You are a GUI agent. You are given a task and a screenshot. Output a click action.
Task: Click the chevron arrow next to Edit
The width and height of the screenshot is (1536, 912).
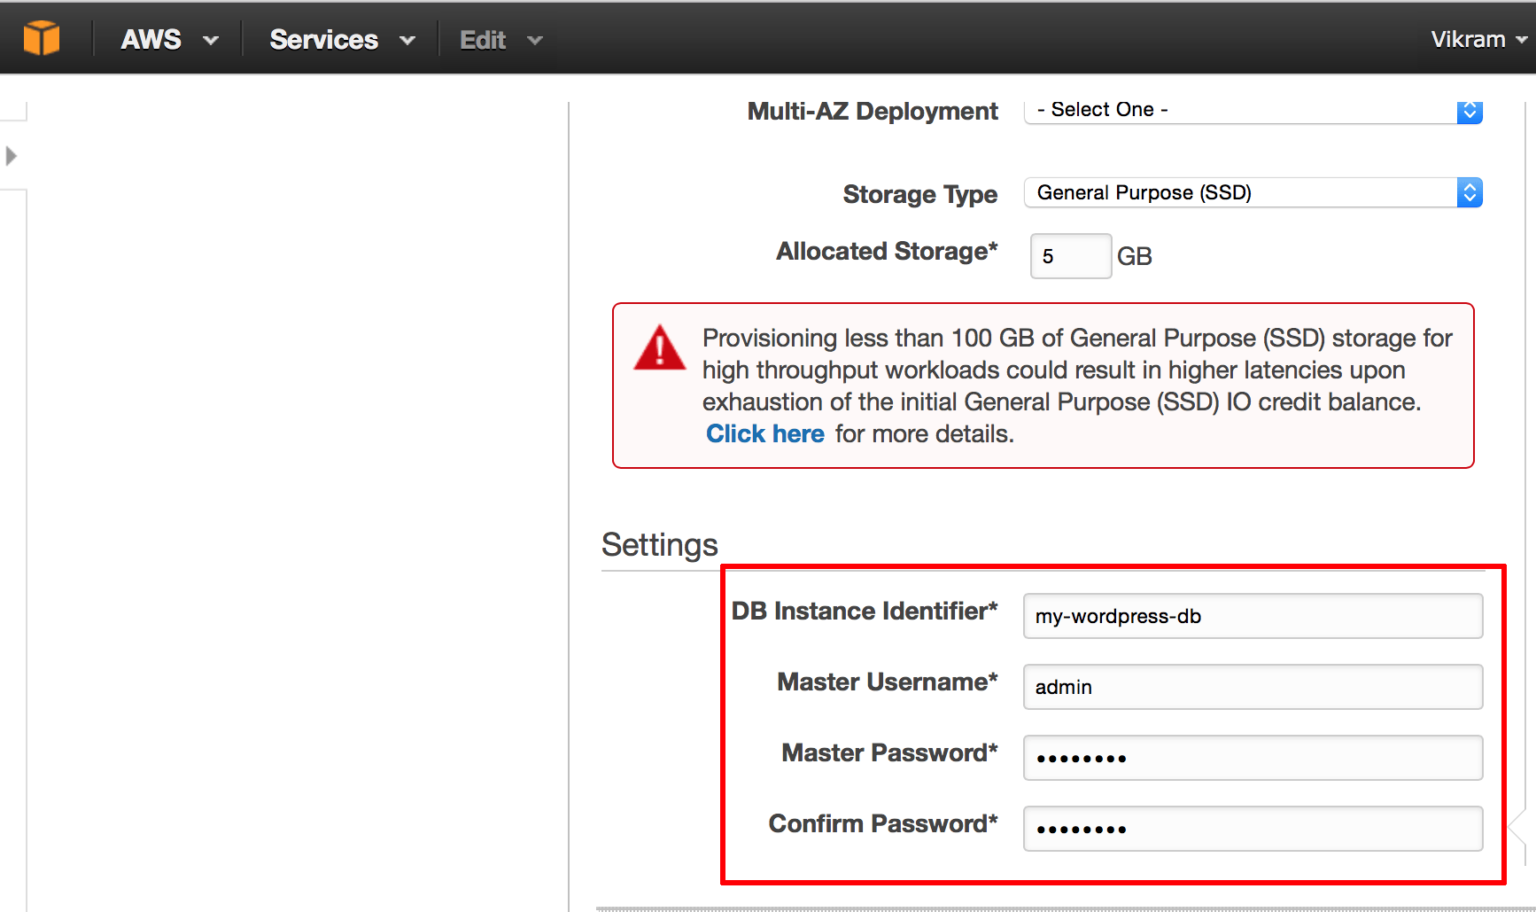point(535,41)
